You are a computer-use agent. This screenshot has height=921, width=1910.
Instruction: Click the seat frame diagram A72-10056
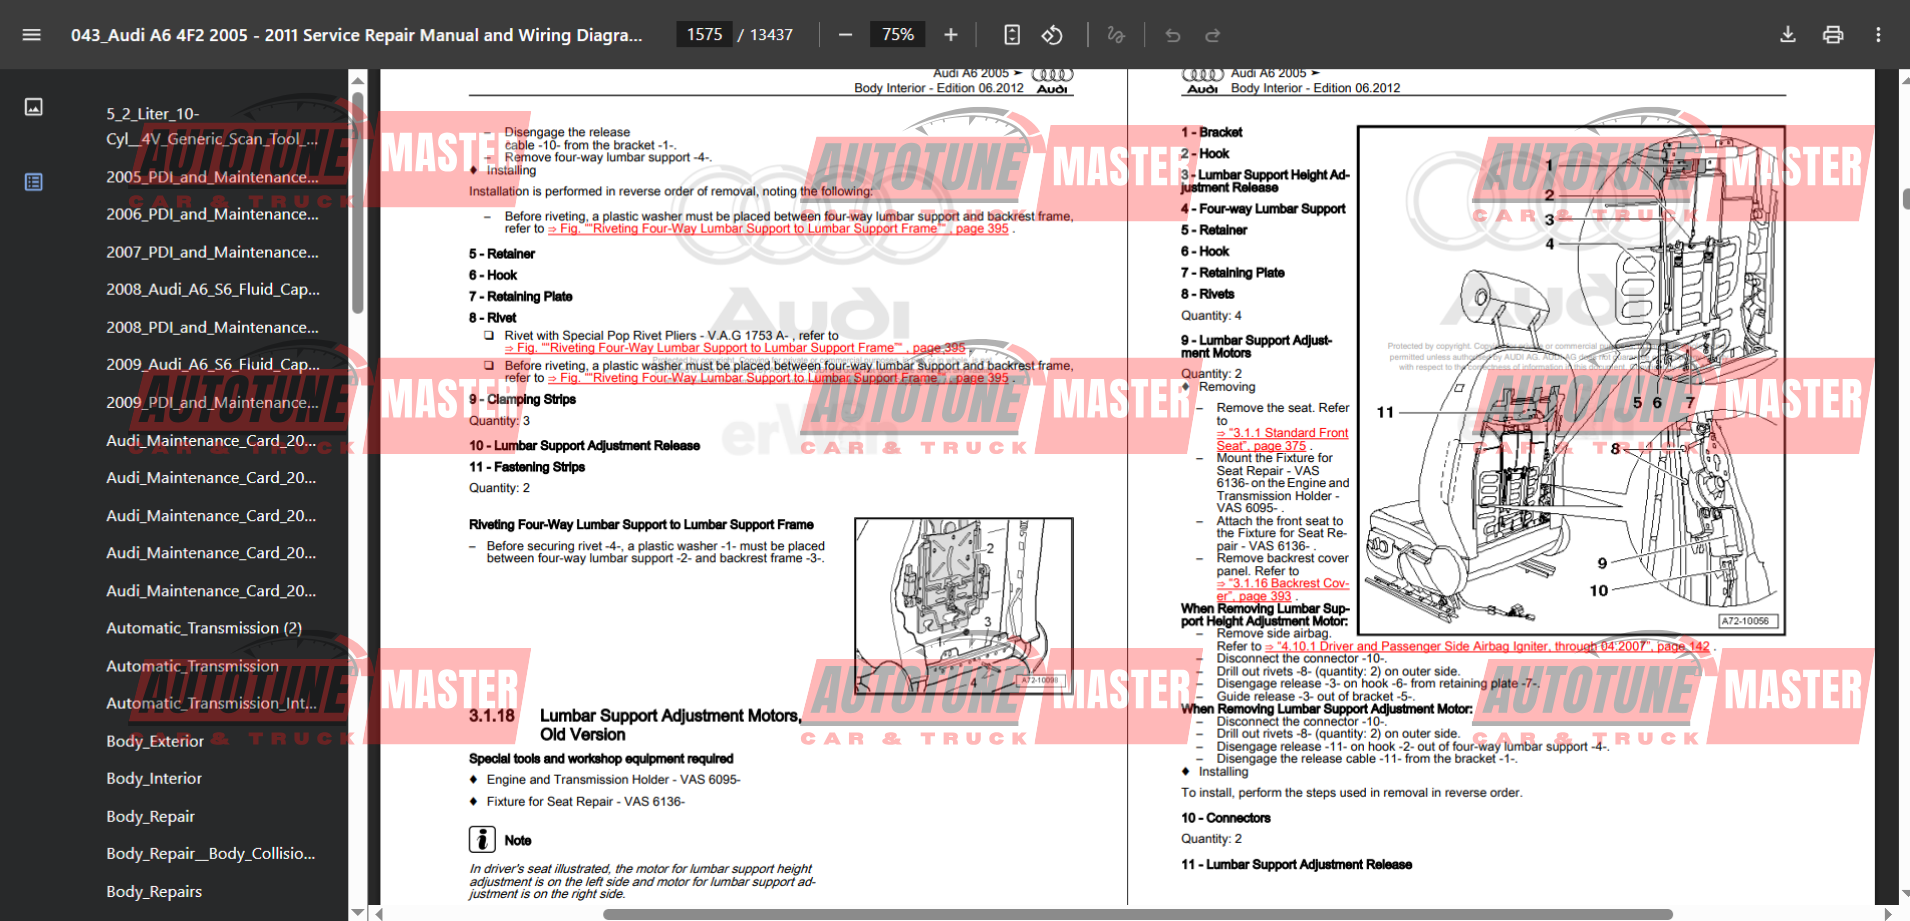1570,380
